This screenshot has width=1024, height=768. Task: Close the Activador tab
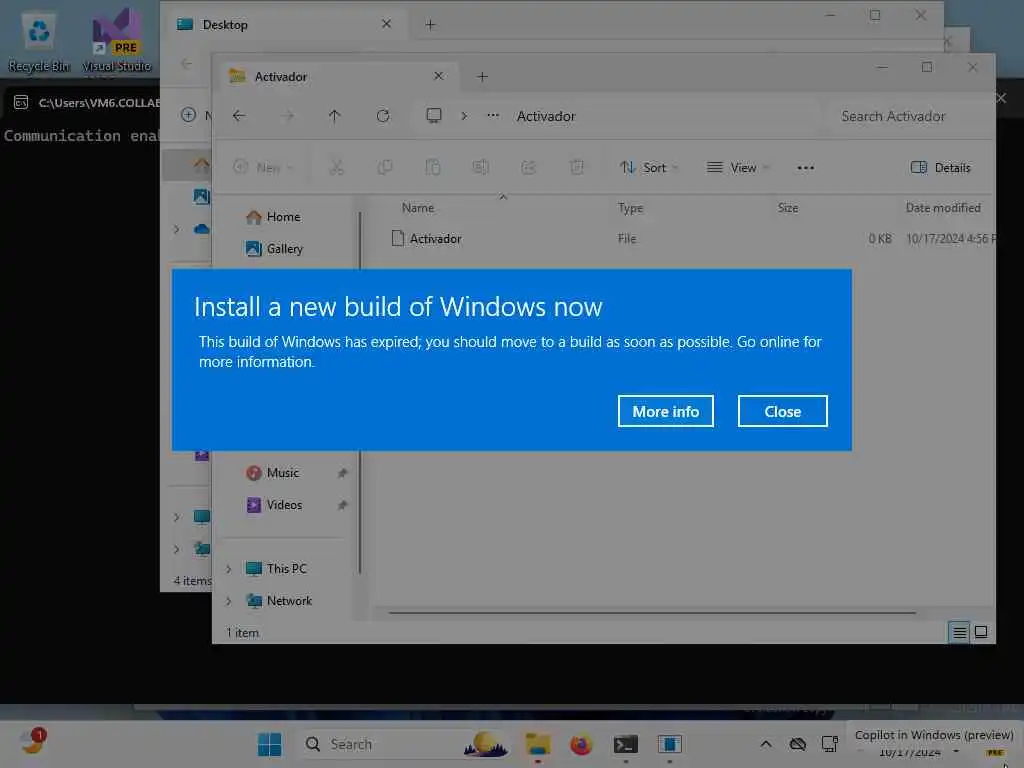tap(439, 76)
